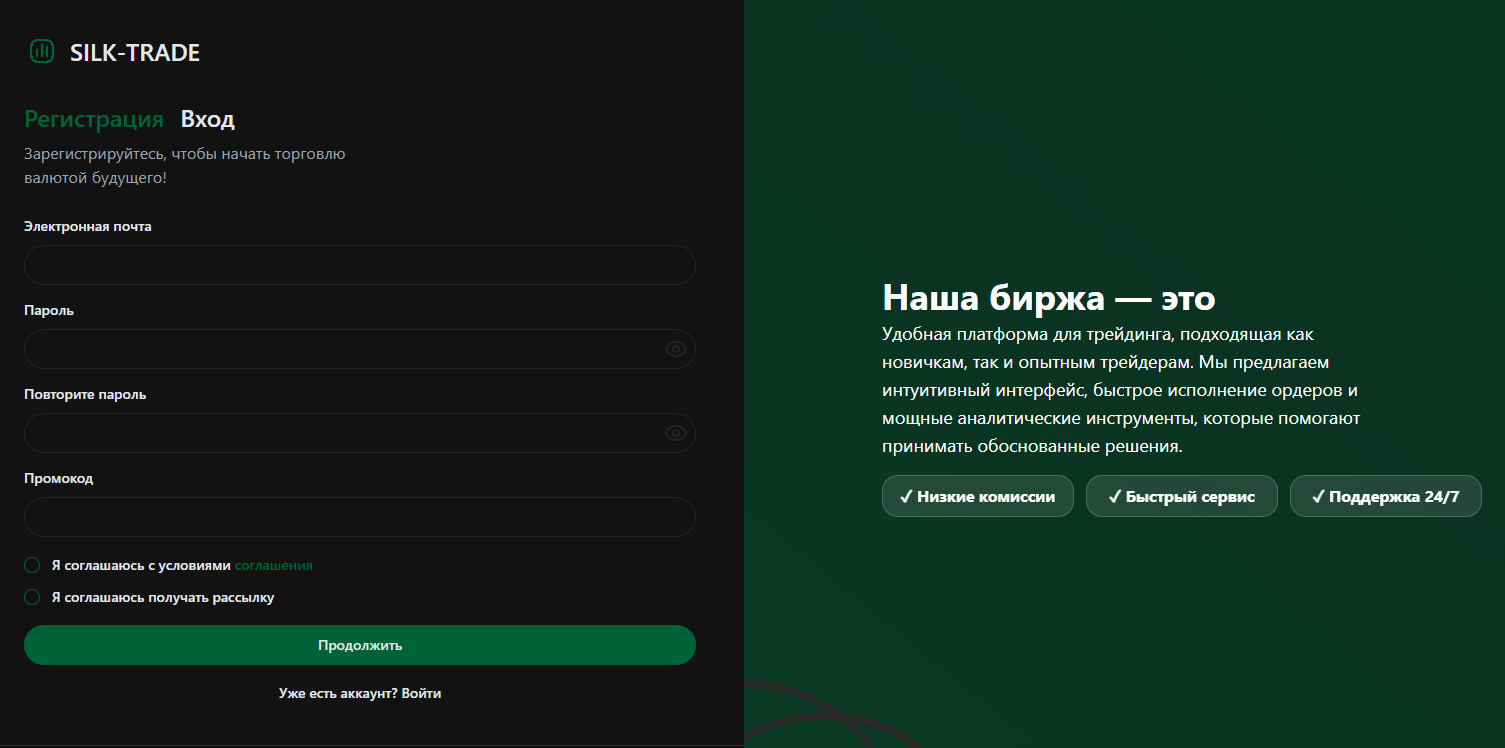Click the Низкие комиссии badge
Image resolution: width=1505 pixels, height=748 pixels.
(x=978, y=496)
